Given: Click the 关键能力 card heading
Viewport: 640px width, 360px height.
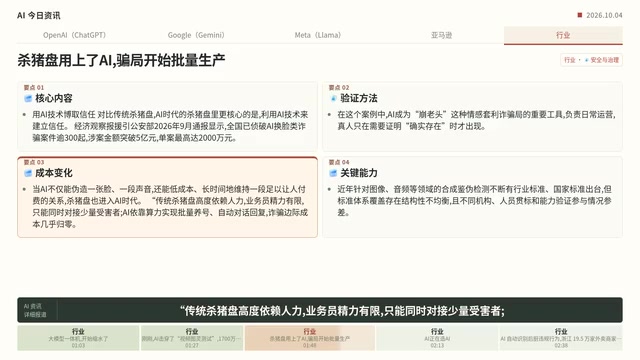Looking at the screenshot, I should [x=359, y=173].
